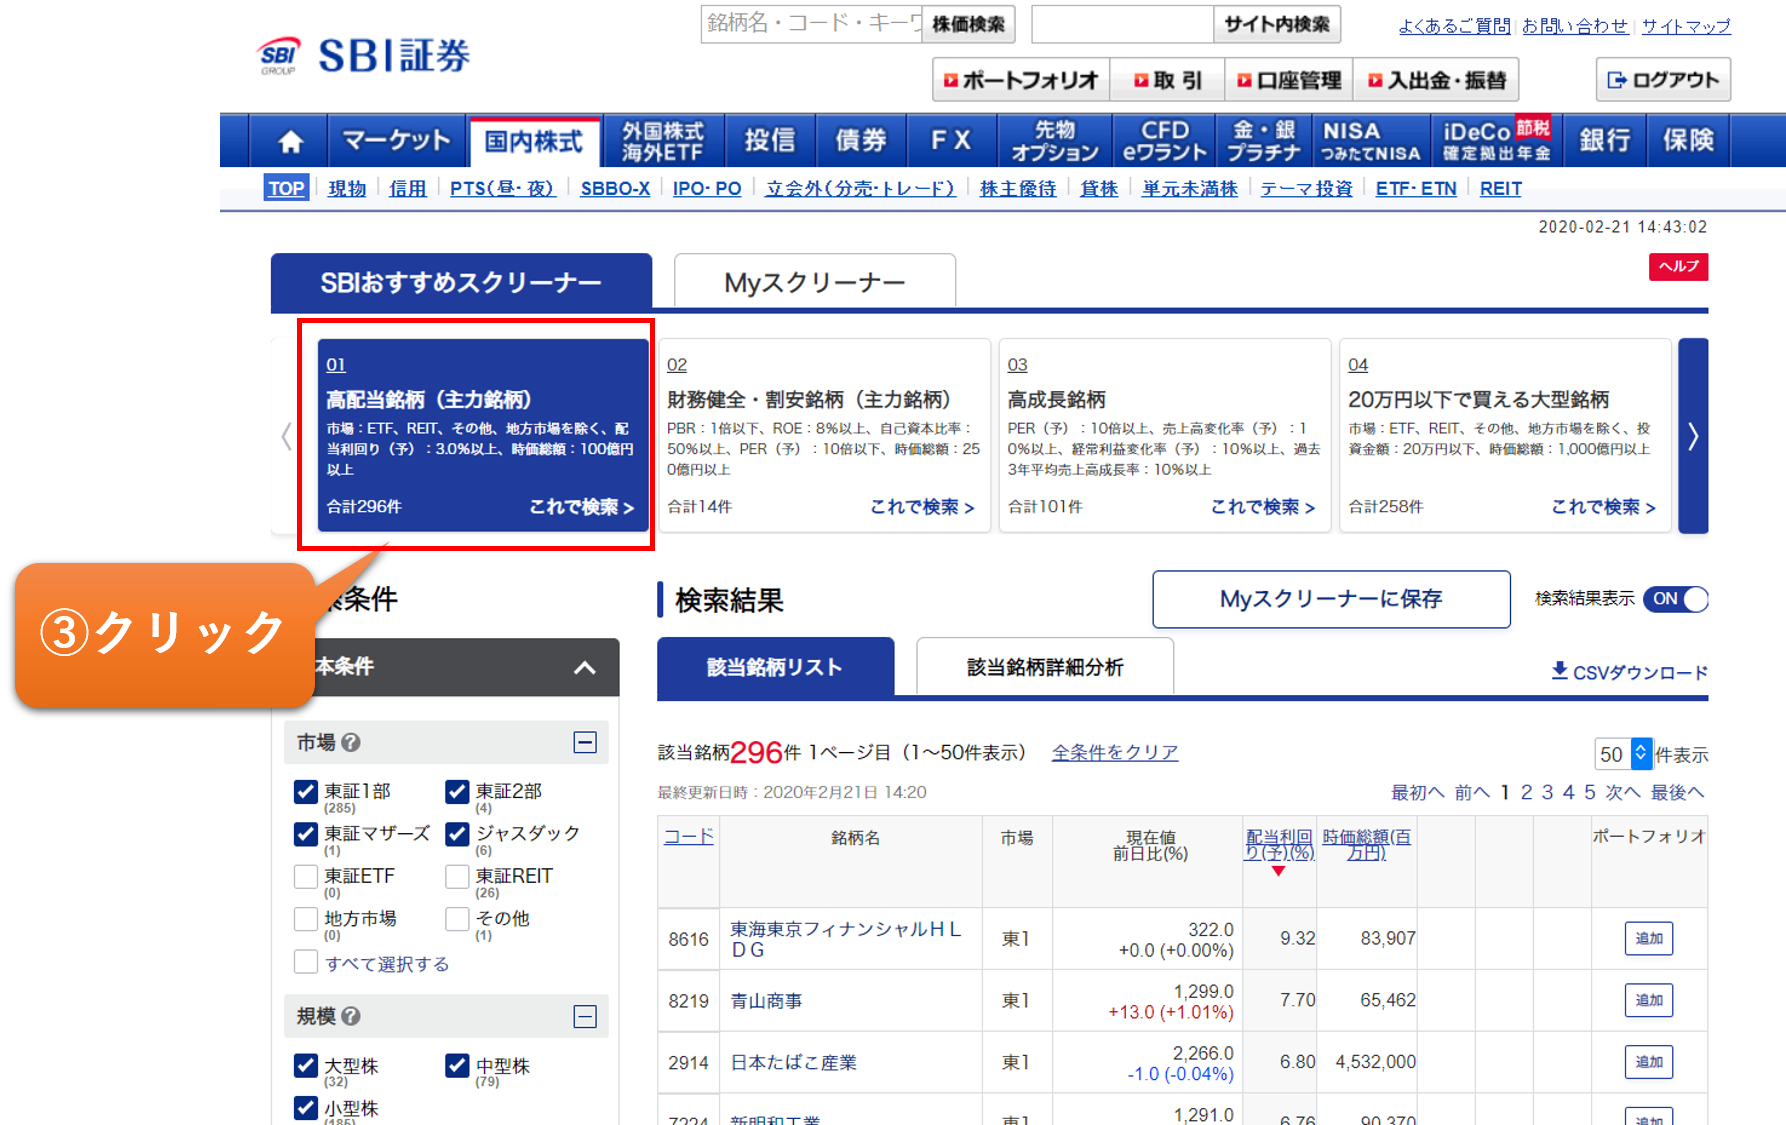Collapse the basic conditions panel chevron

coord(585,668)
